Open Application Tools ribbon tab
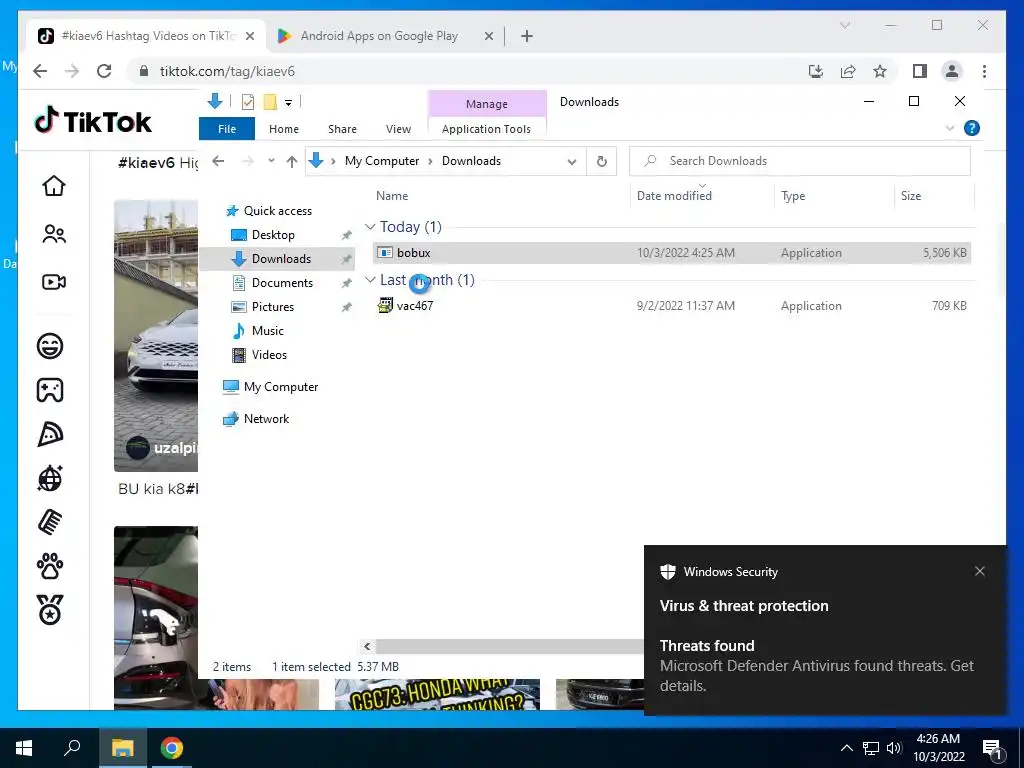 487,129
